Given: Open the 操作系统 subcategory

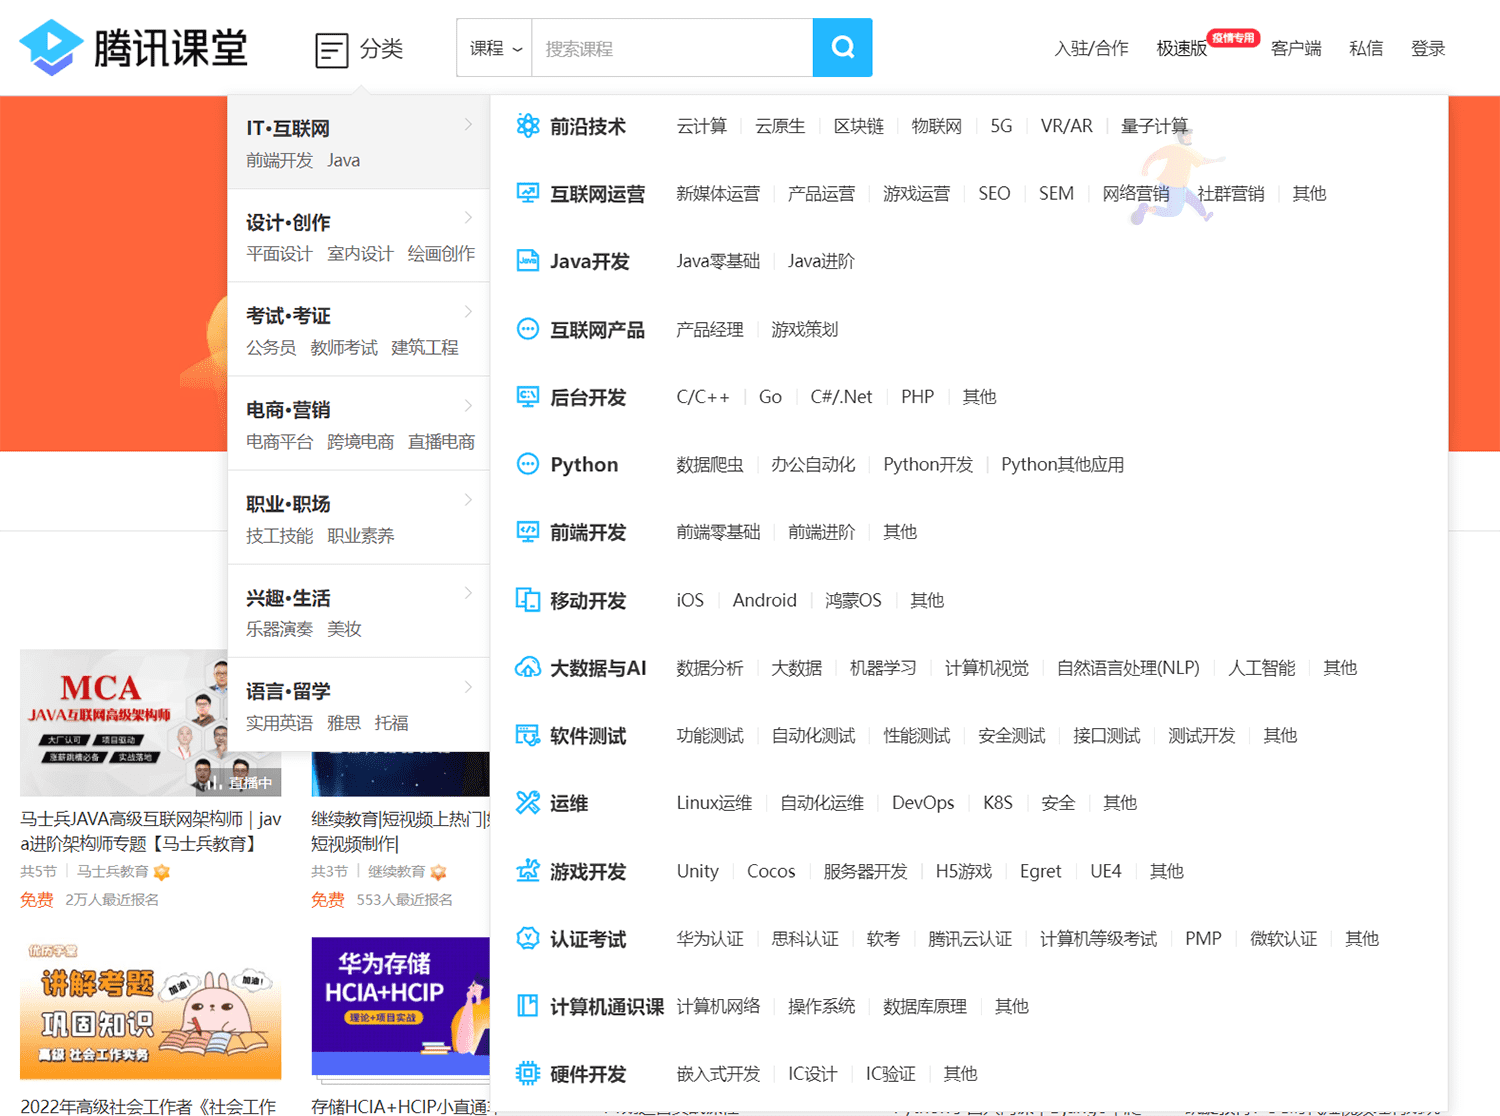Looking at the screenshot, I should 821,1006.
